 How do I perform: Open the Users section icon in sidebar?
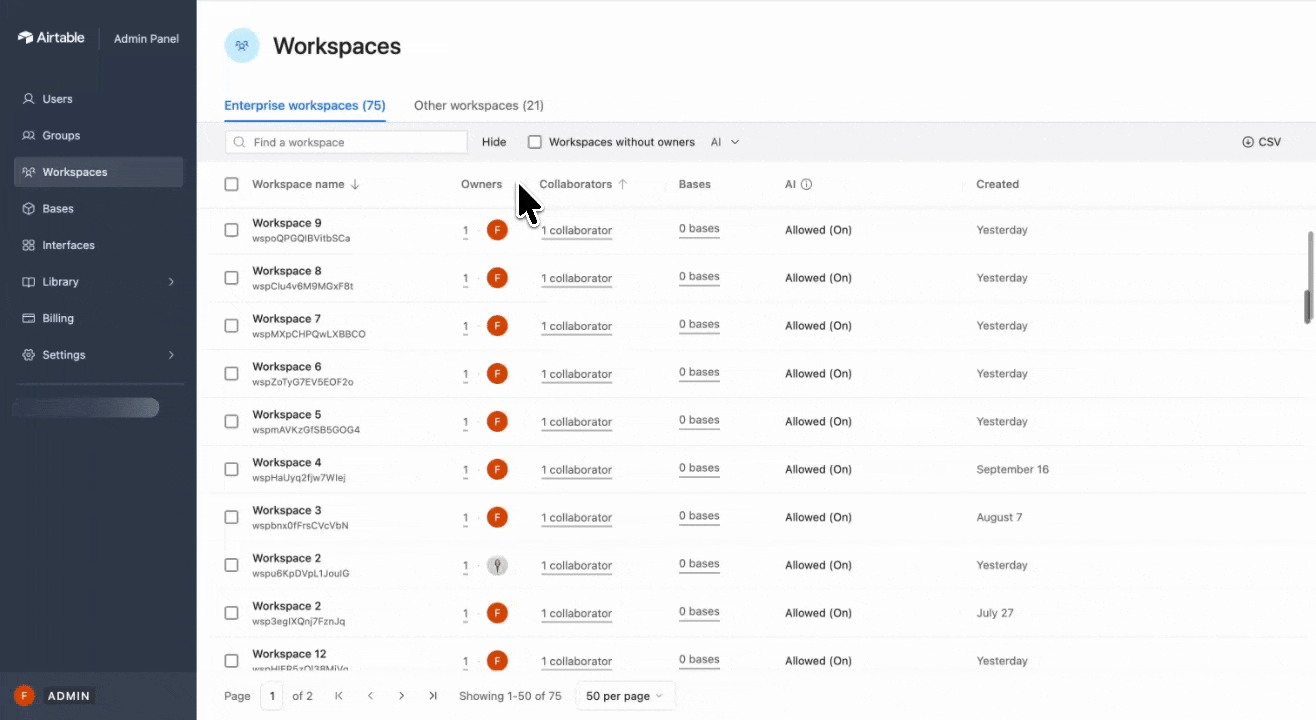[29, 99]
